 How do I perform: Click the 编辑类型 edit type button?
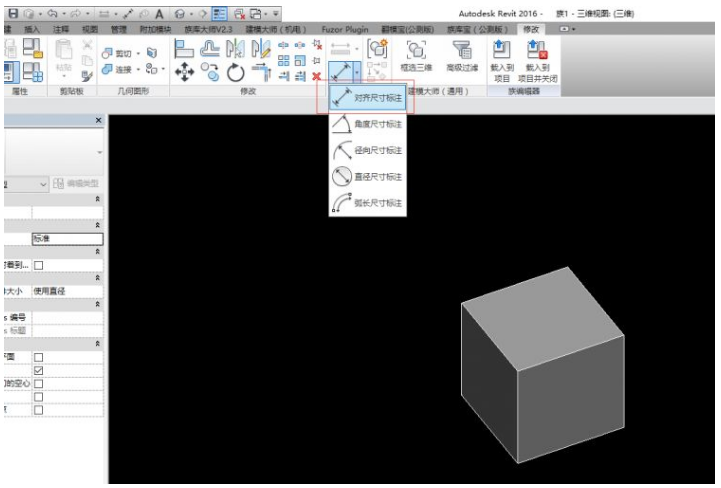point(78,183)
